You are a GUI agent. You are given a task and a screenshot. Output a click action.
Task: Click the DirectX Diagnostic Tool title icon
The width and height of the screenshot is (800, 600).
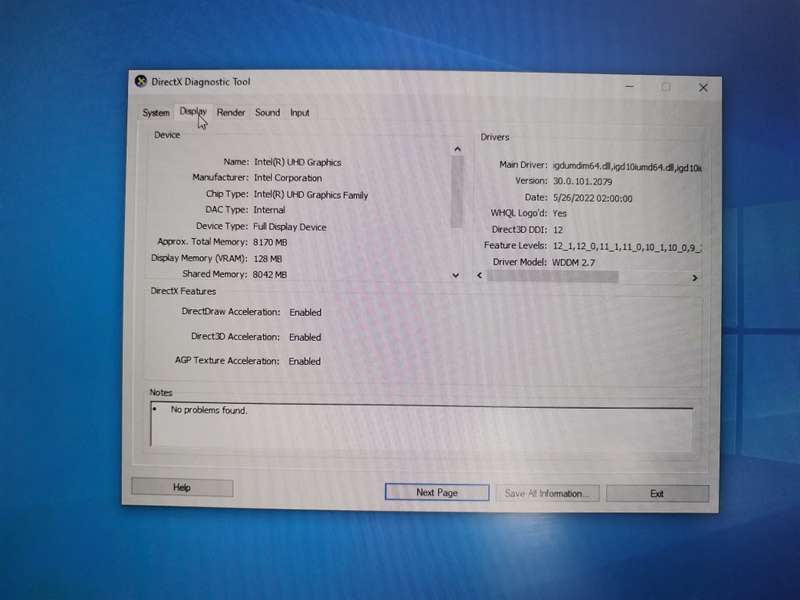pyautogui.click(x=141, y=81)
